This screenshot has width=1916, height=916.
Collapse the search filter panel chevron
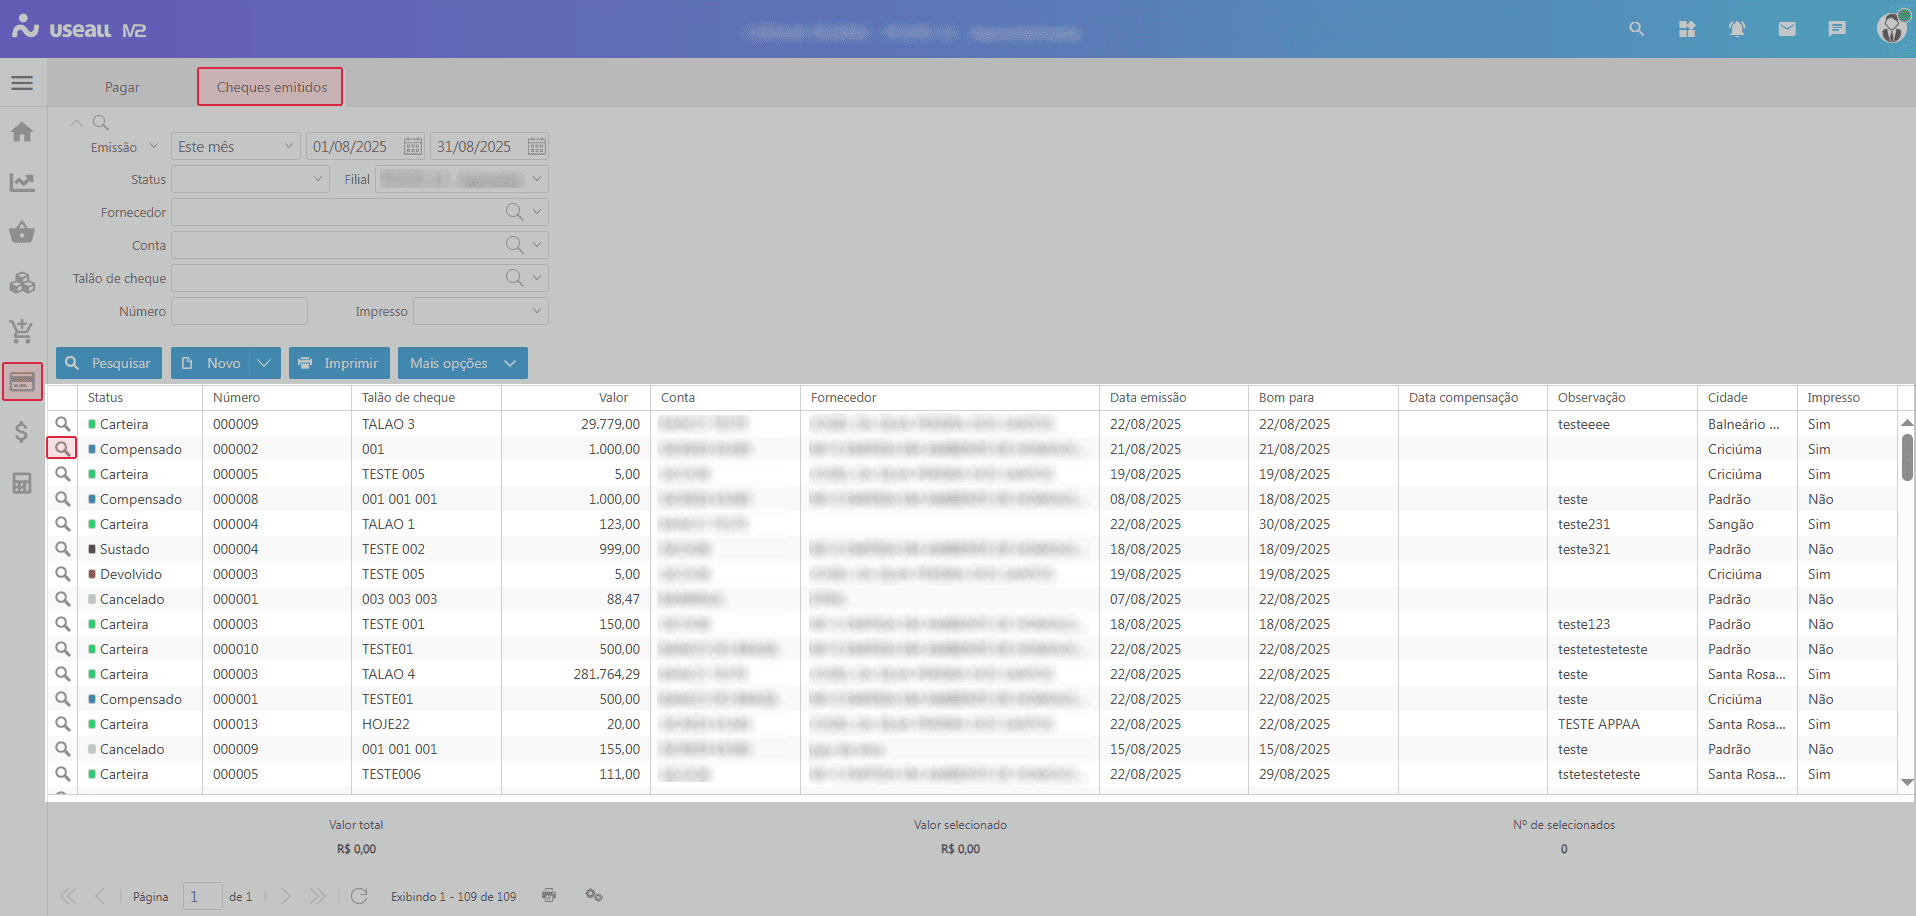tap(76, 123)
